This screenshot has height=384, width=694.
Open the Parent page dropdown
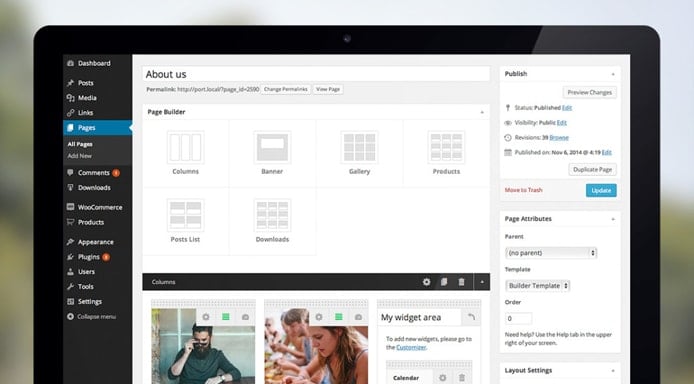click(551, 253)
